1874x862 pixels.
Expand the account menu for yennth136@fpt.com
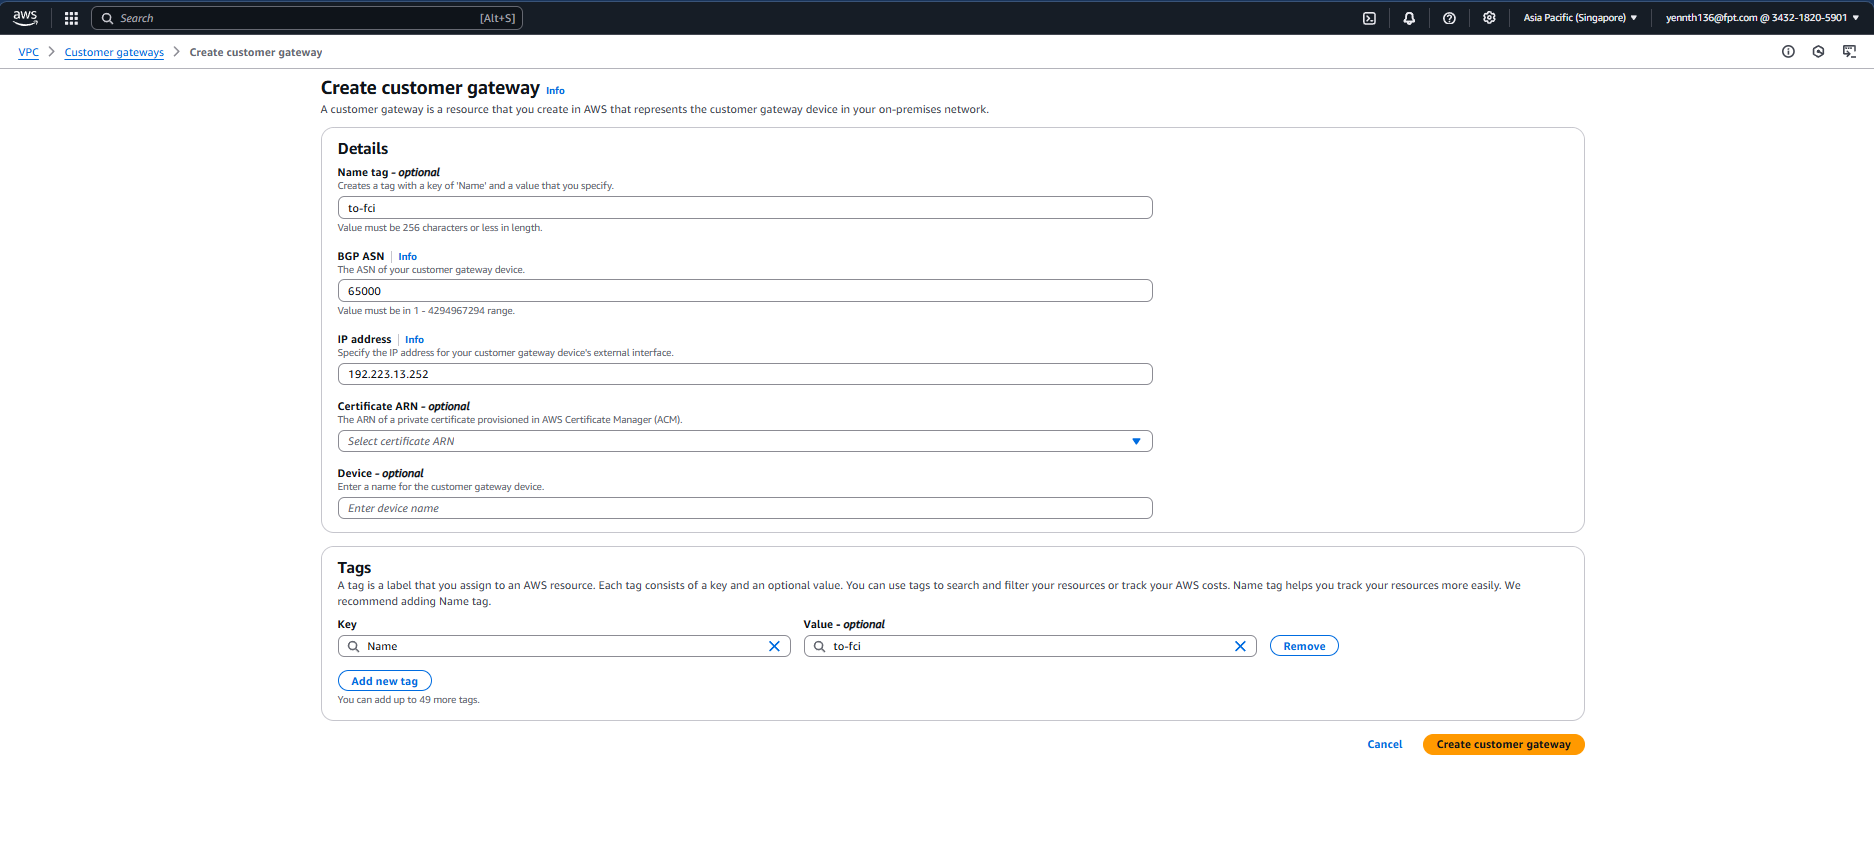tap(1762, 18)
